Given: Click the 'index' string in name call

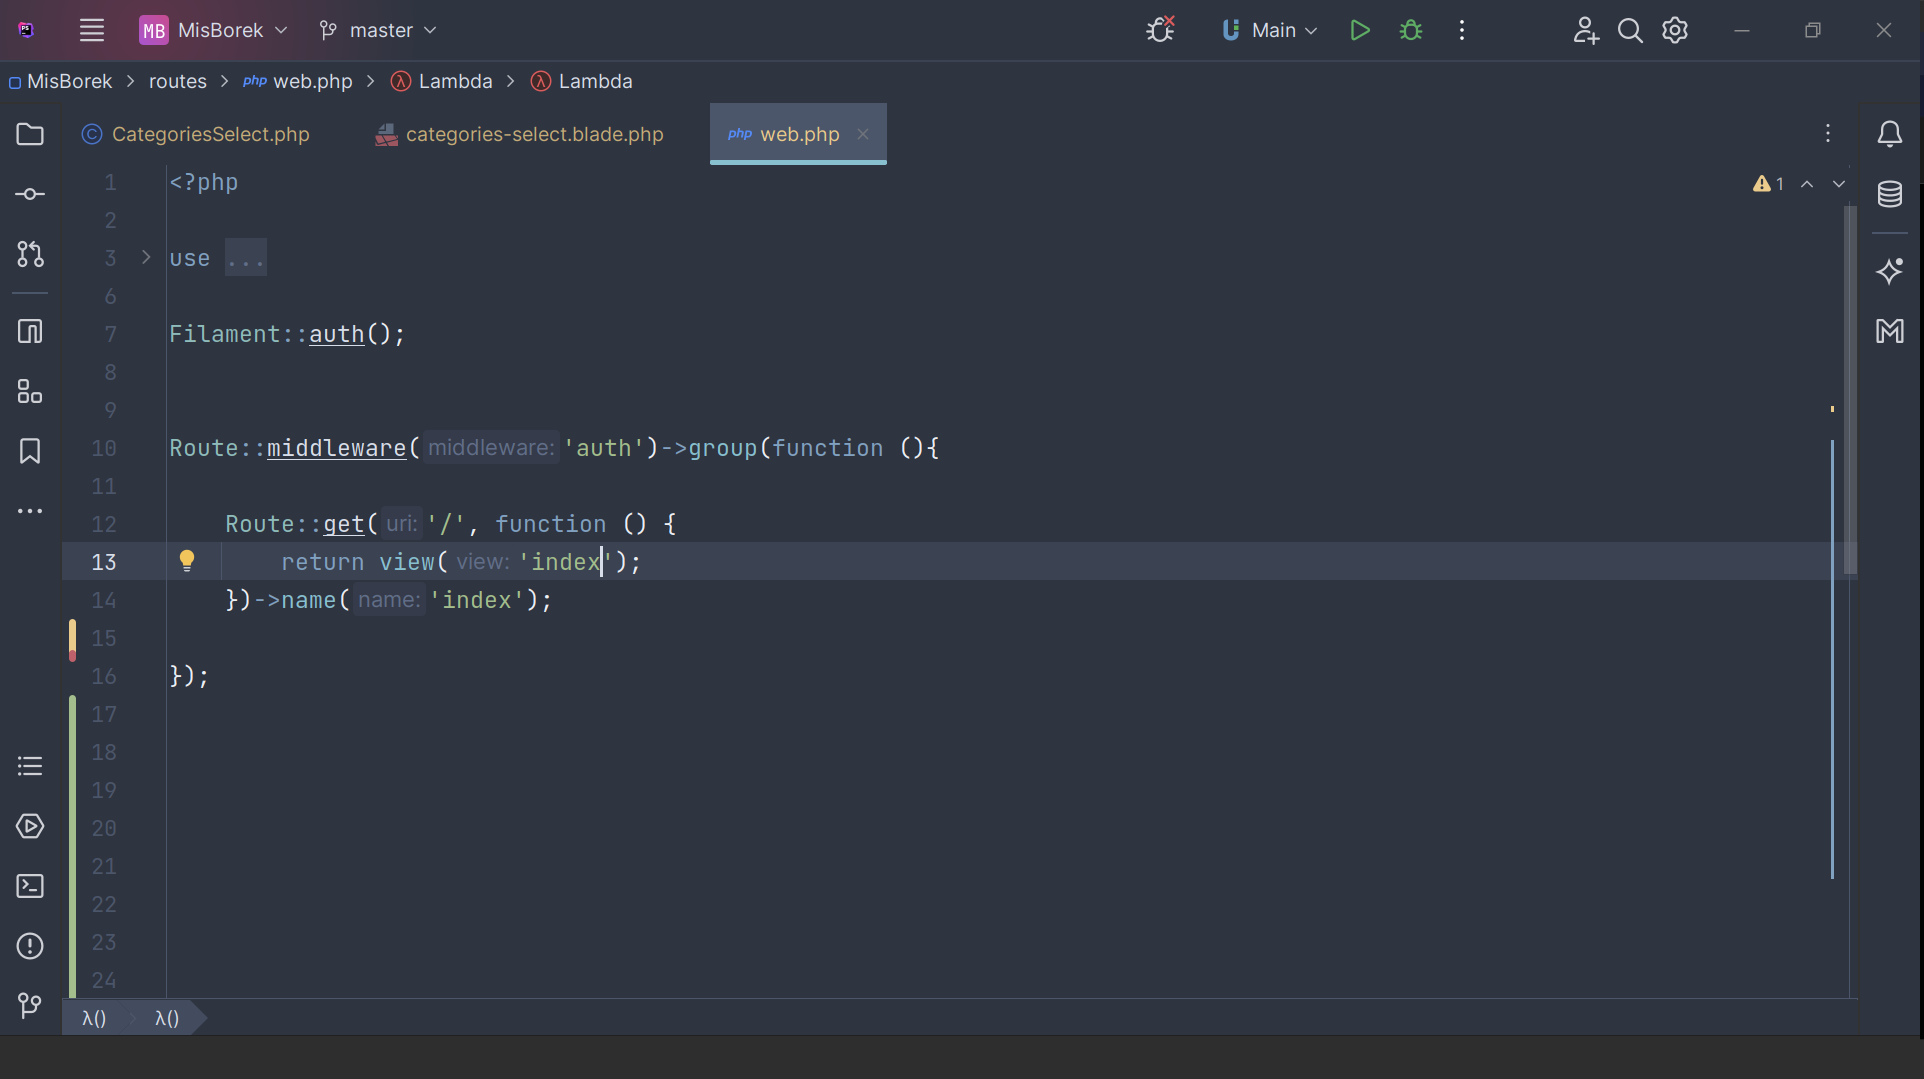Looking at the screenshot, I should pyautogui.click(x=477, y=600).
